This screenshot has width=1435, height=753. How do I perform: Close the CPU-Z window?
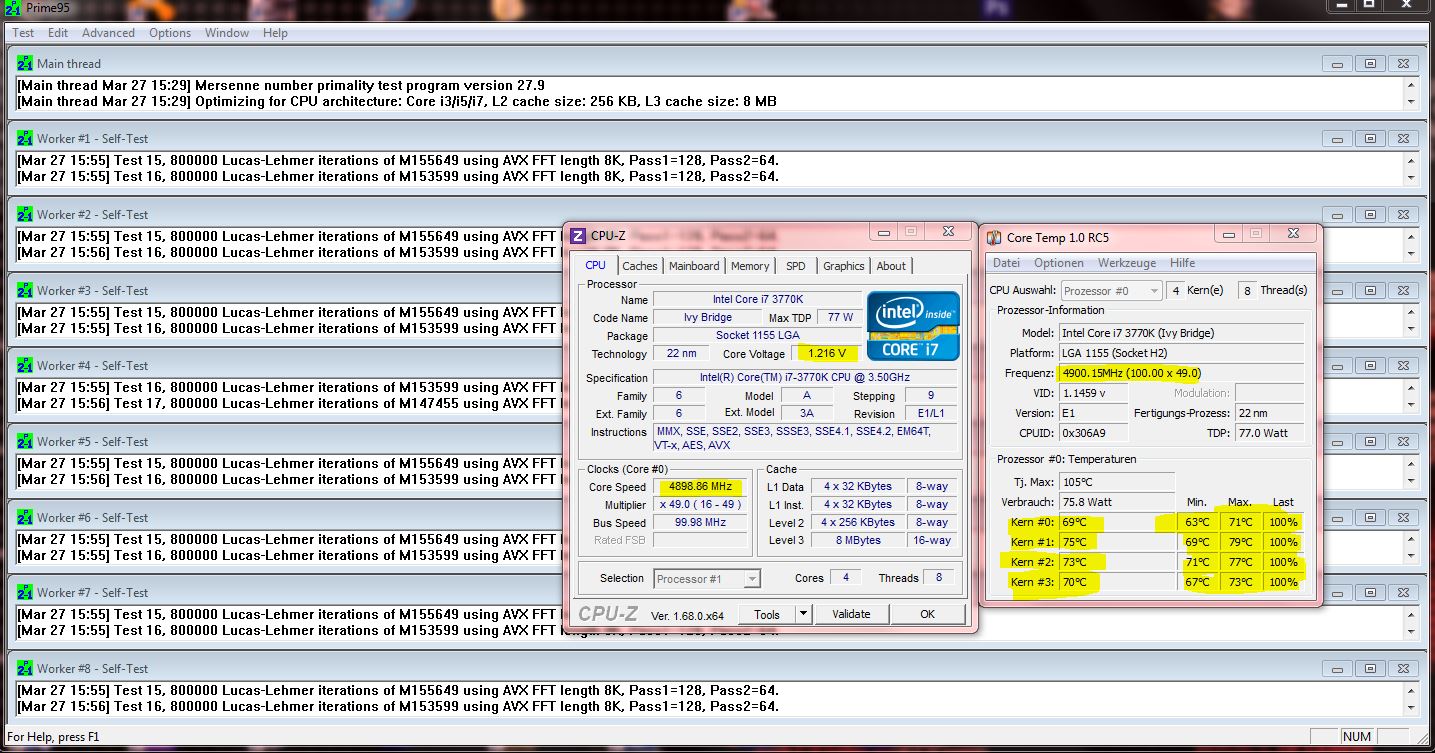coord(946,232)
